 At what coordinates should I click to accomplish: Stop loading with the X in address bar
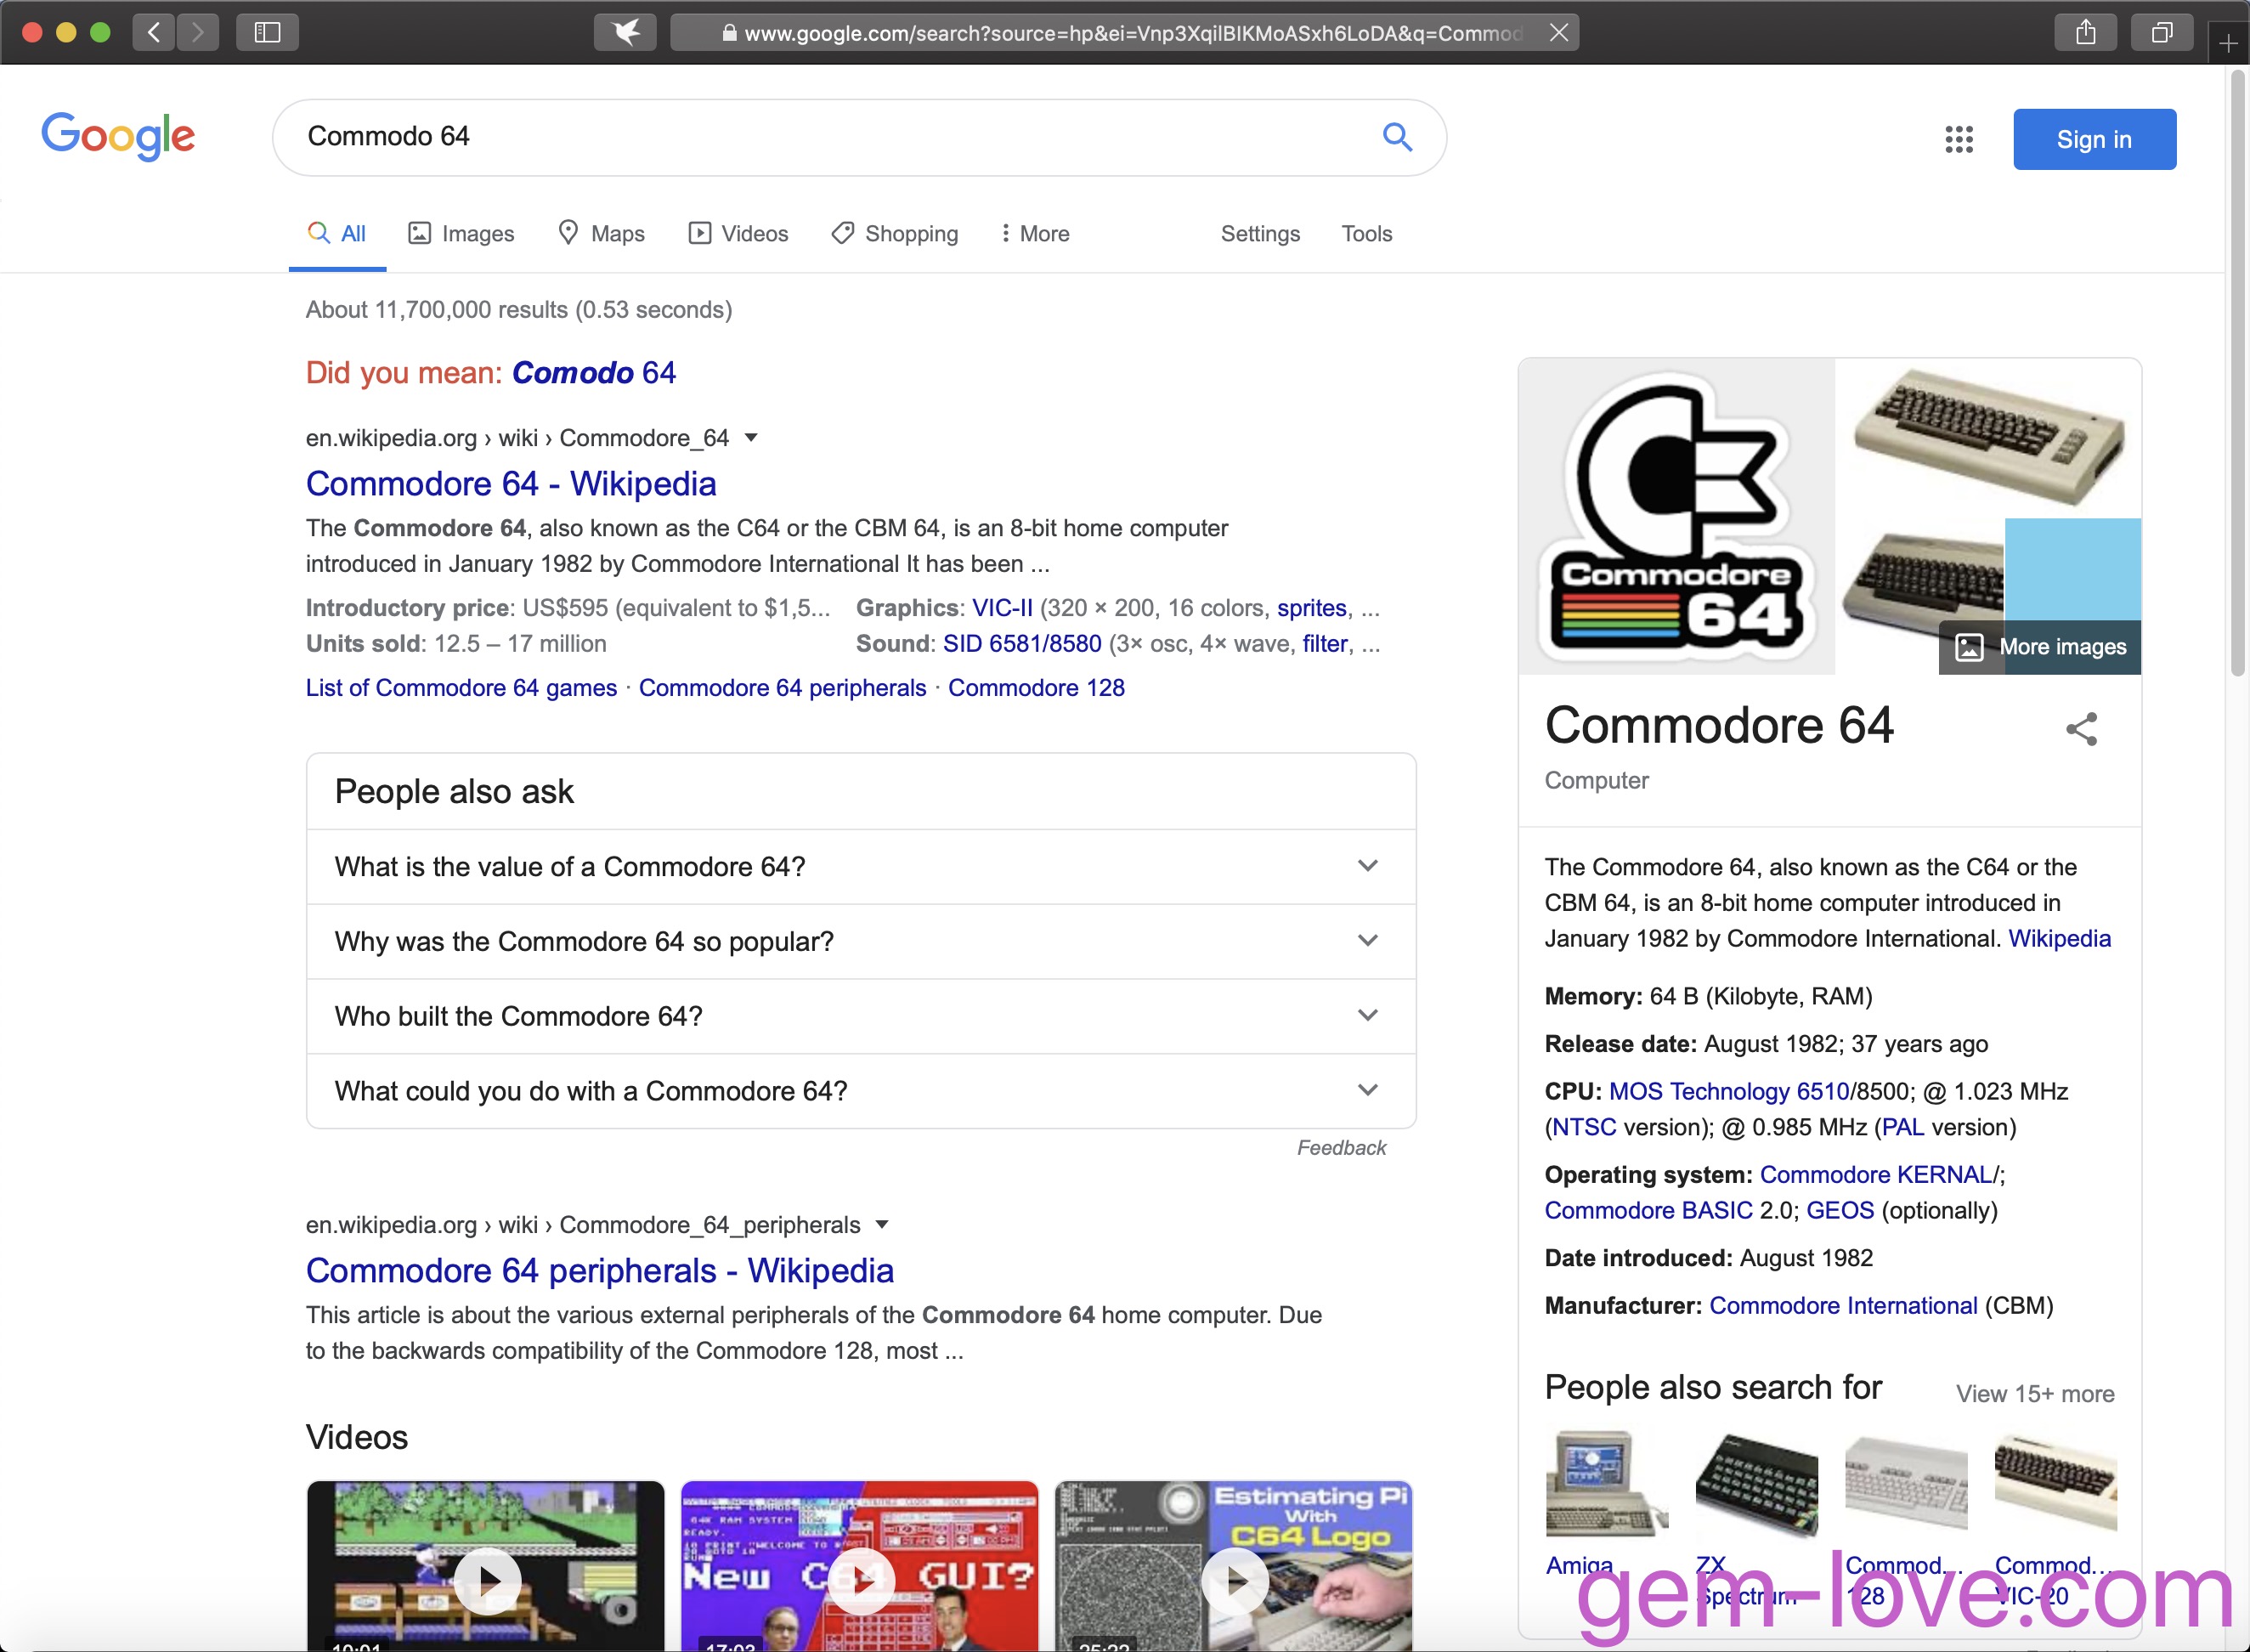coord(1558,33)
